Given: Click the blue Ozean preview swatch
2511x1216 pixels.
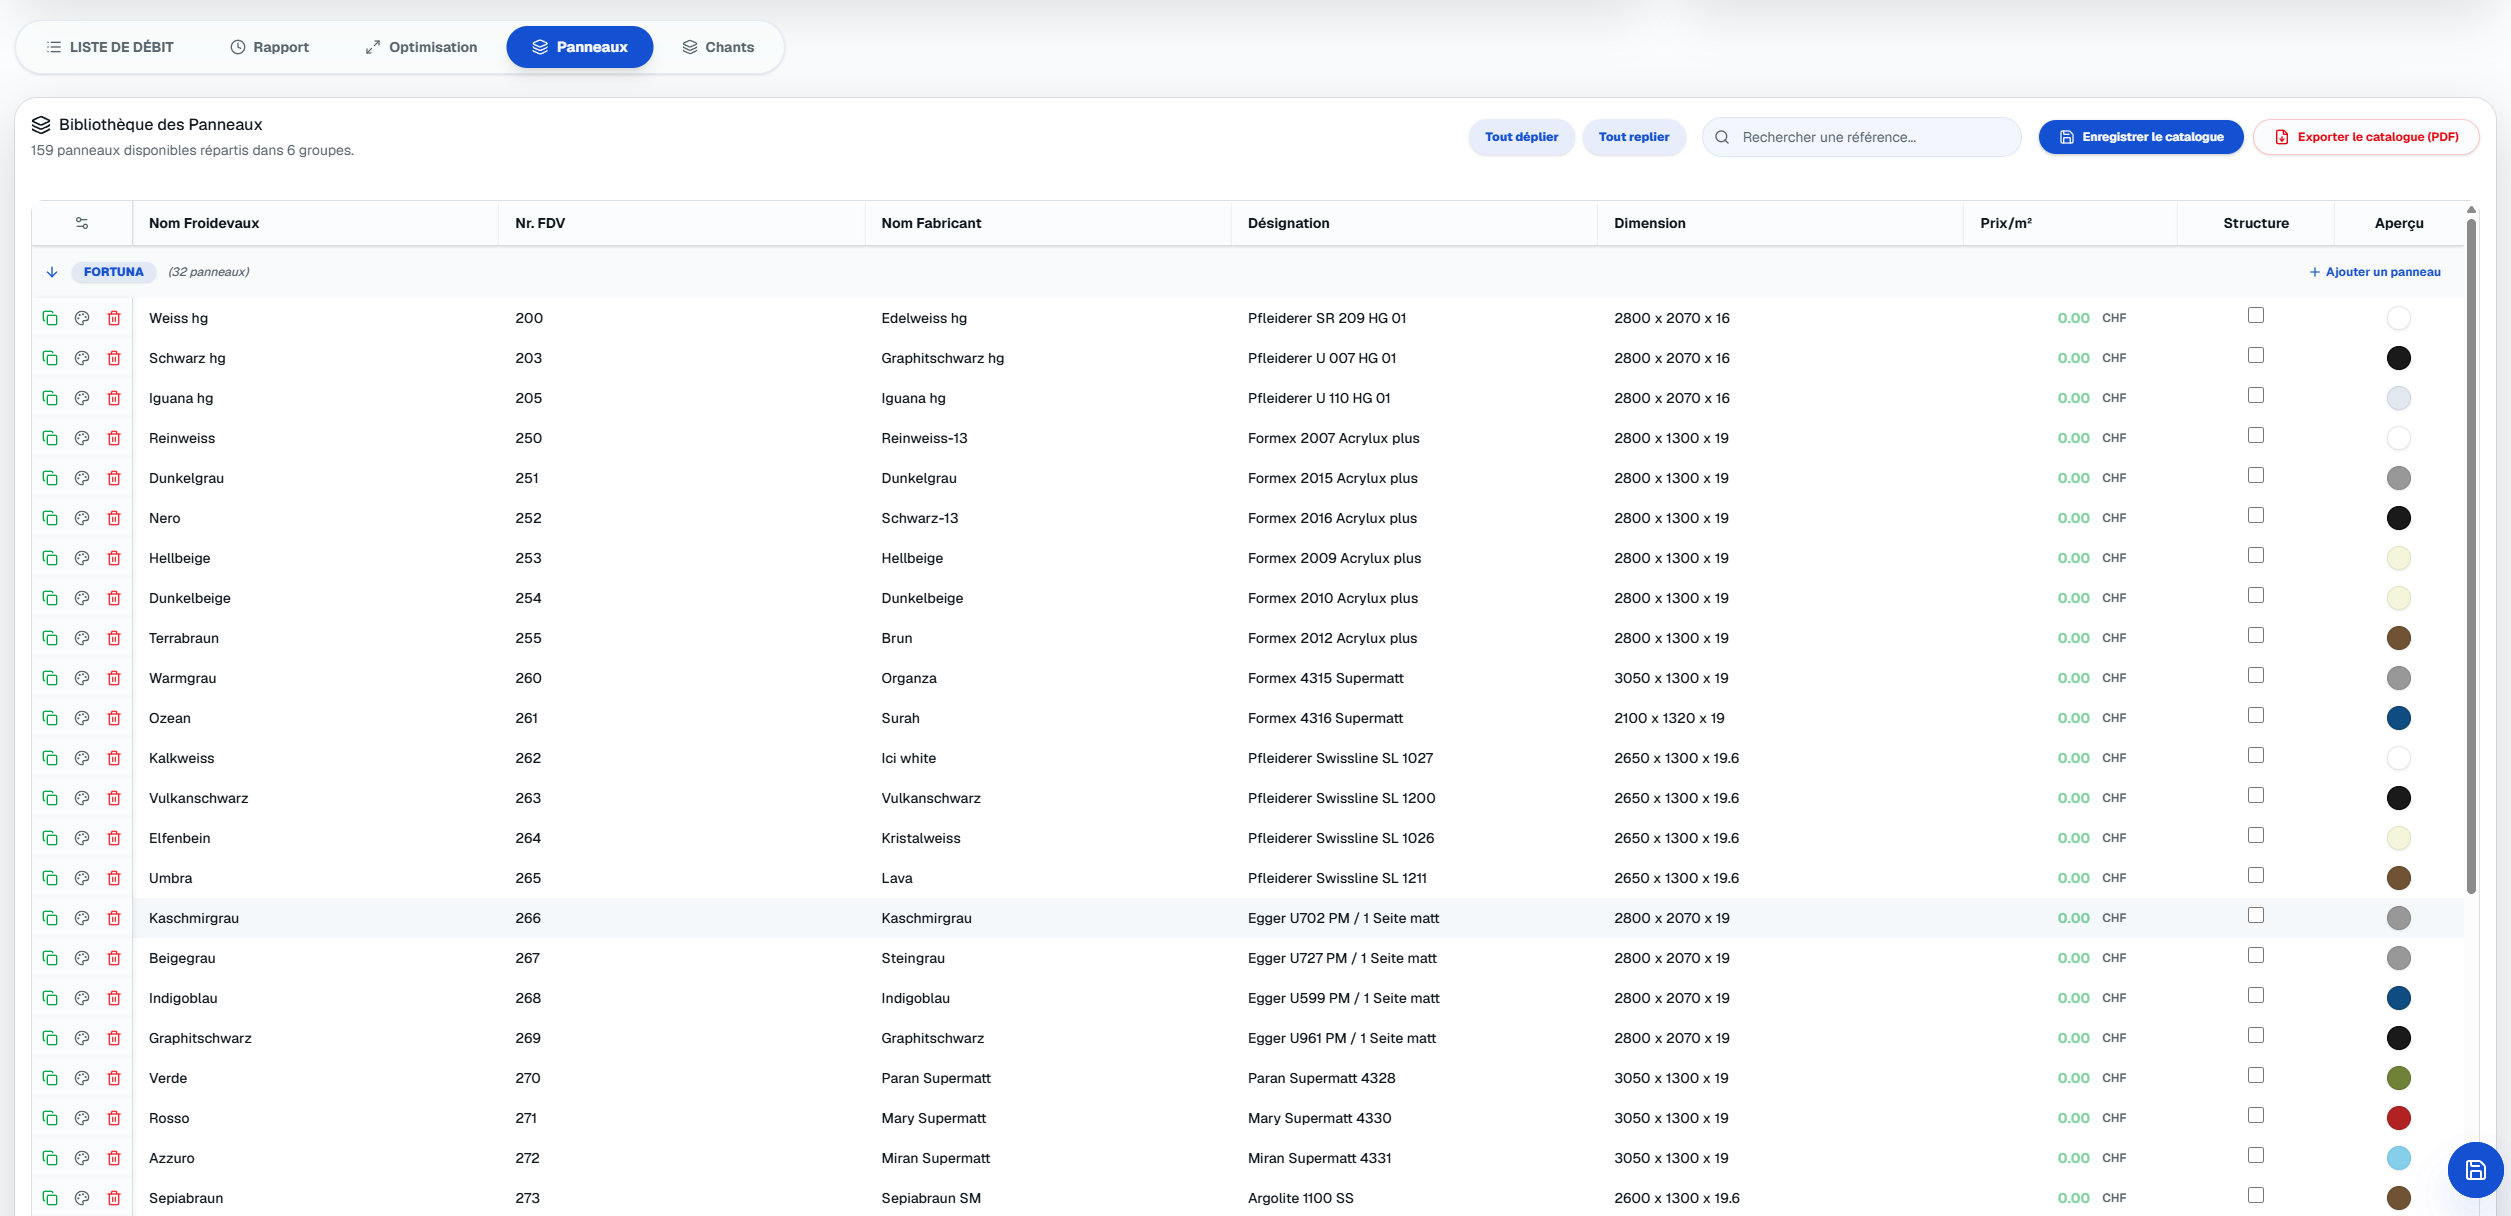Looking at the screenshot, I should 2399,718.
